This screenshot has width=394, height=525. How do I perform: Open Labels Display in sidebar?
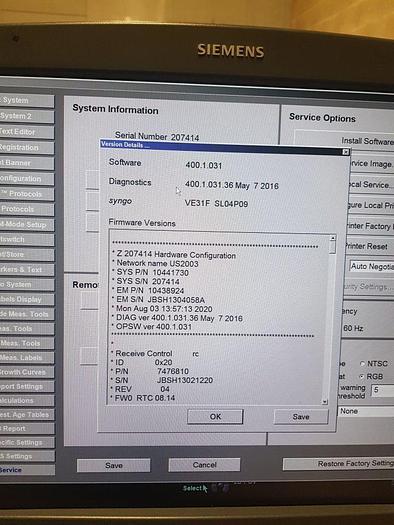tap(27, 299)
